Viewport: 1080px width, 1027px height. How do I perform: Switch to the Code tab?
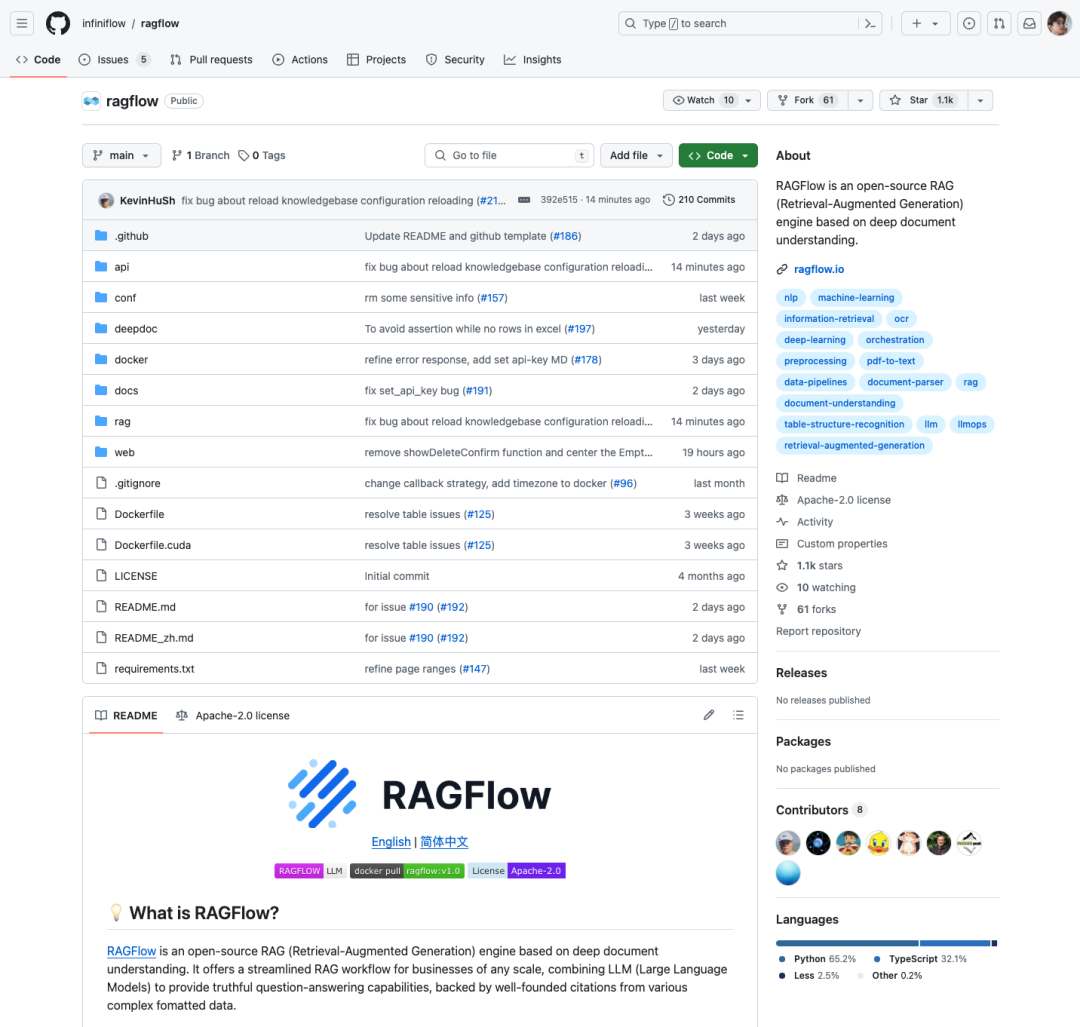pyautogui.click(x=39, y=60)
